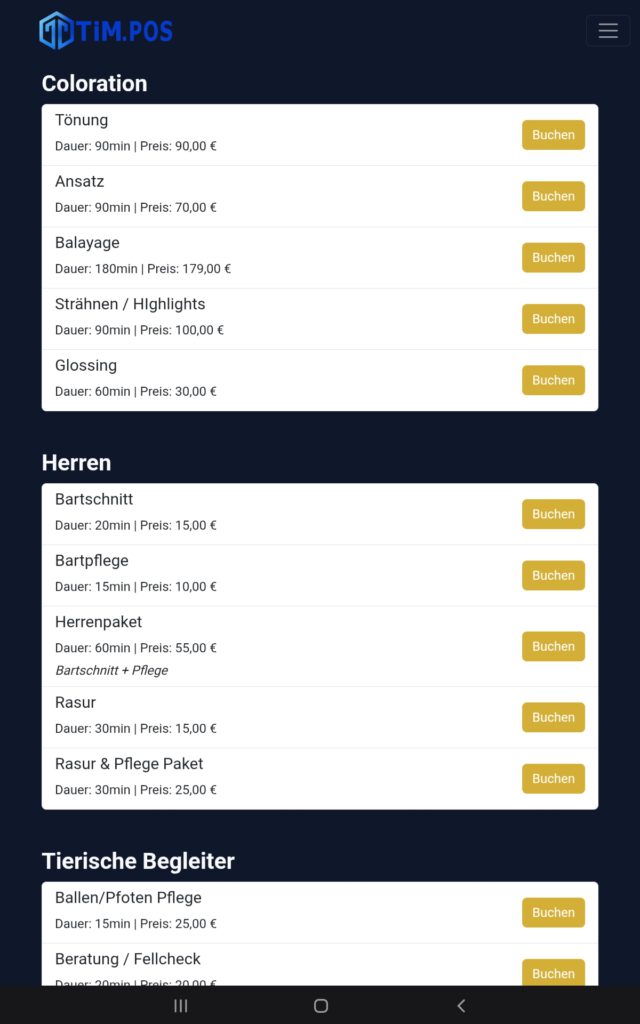Book the Ansatz coloration service

tap(553, 196)
